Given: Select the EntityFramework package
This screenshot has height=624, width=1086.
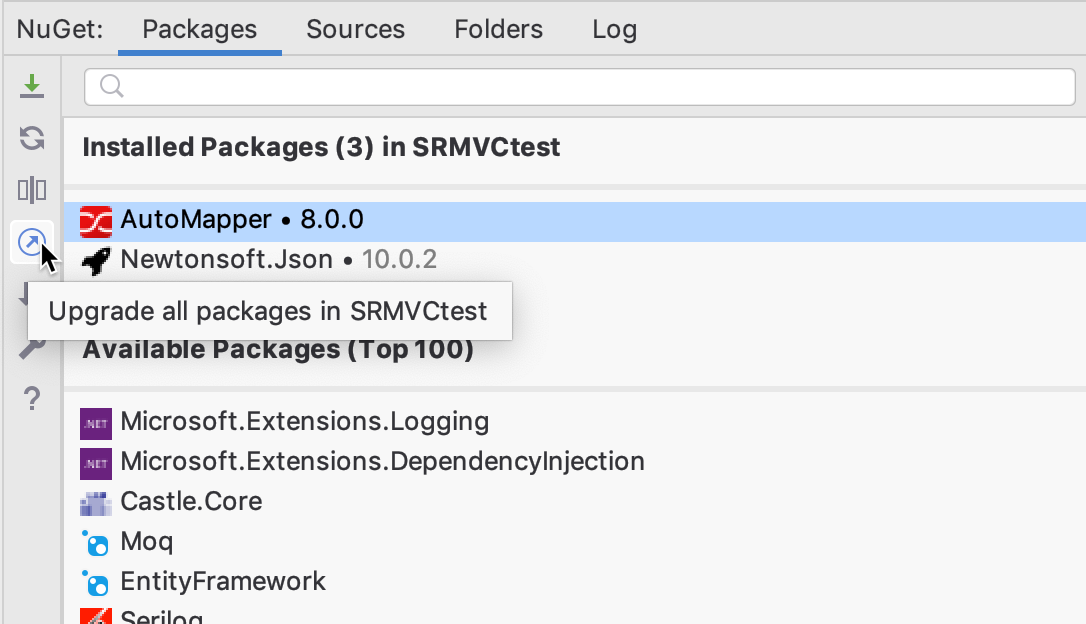Looking at the screenshot, I should (x=223, y=582).
